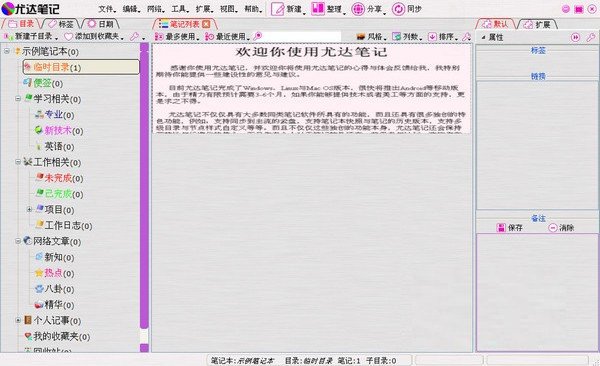This screenshot has width=600, height=366.
Task: Close the 笔记列表 tab
Action: coord(206,25)
